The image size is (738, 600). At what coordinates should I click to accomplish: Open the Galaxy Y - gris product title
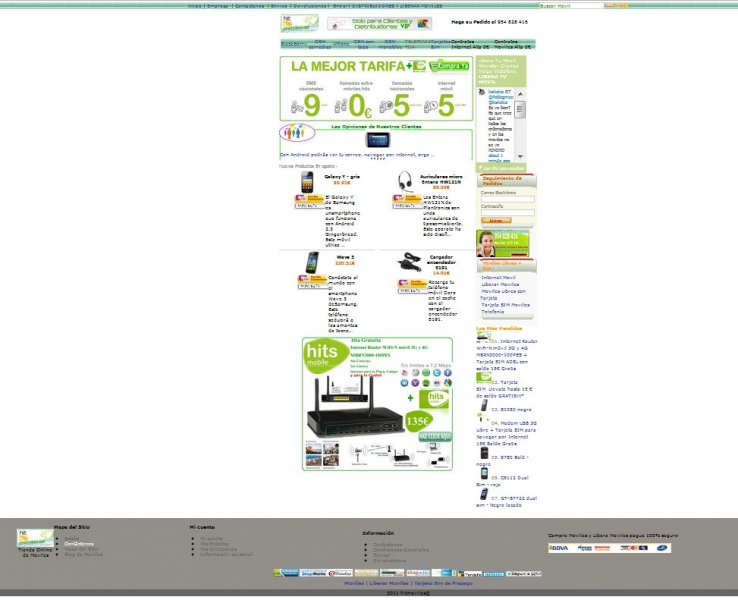(342, 177)
